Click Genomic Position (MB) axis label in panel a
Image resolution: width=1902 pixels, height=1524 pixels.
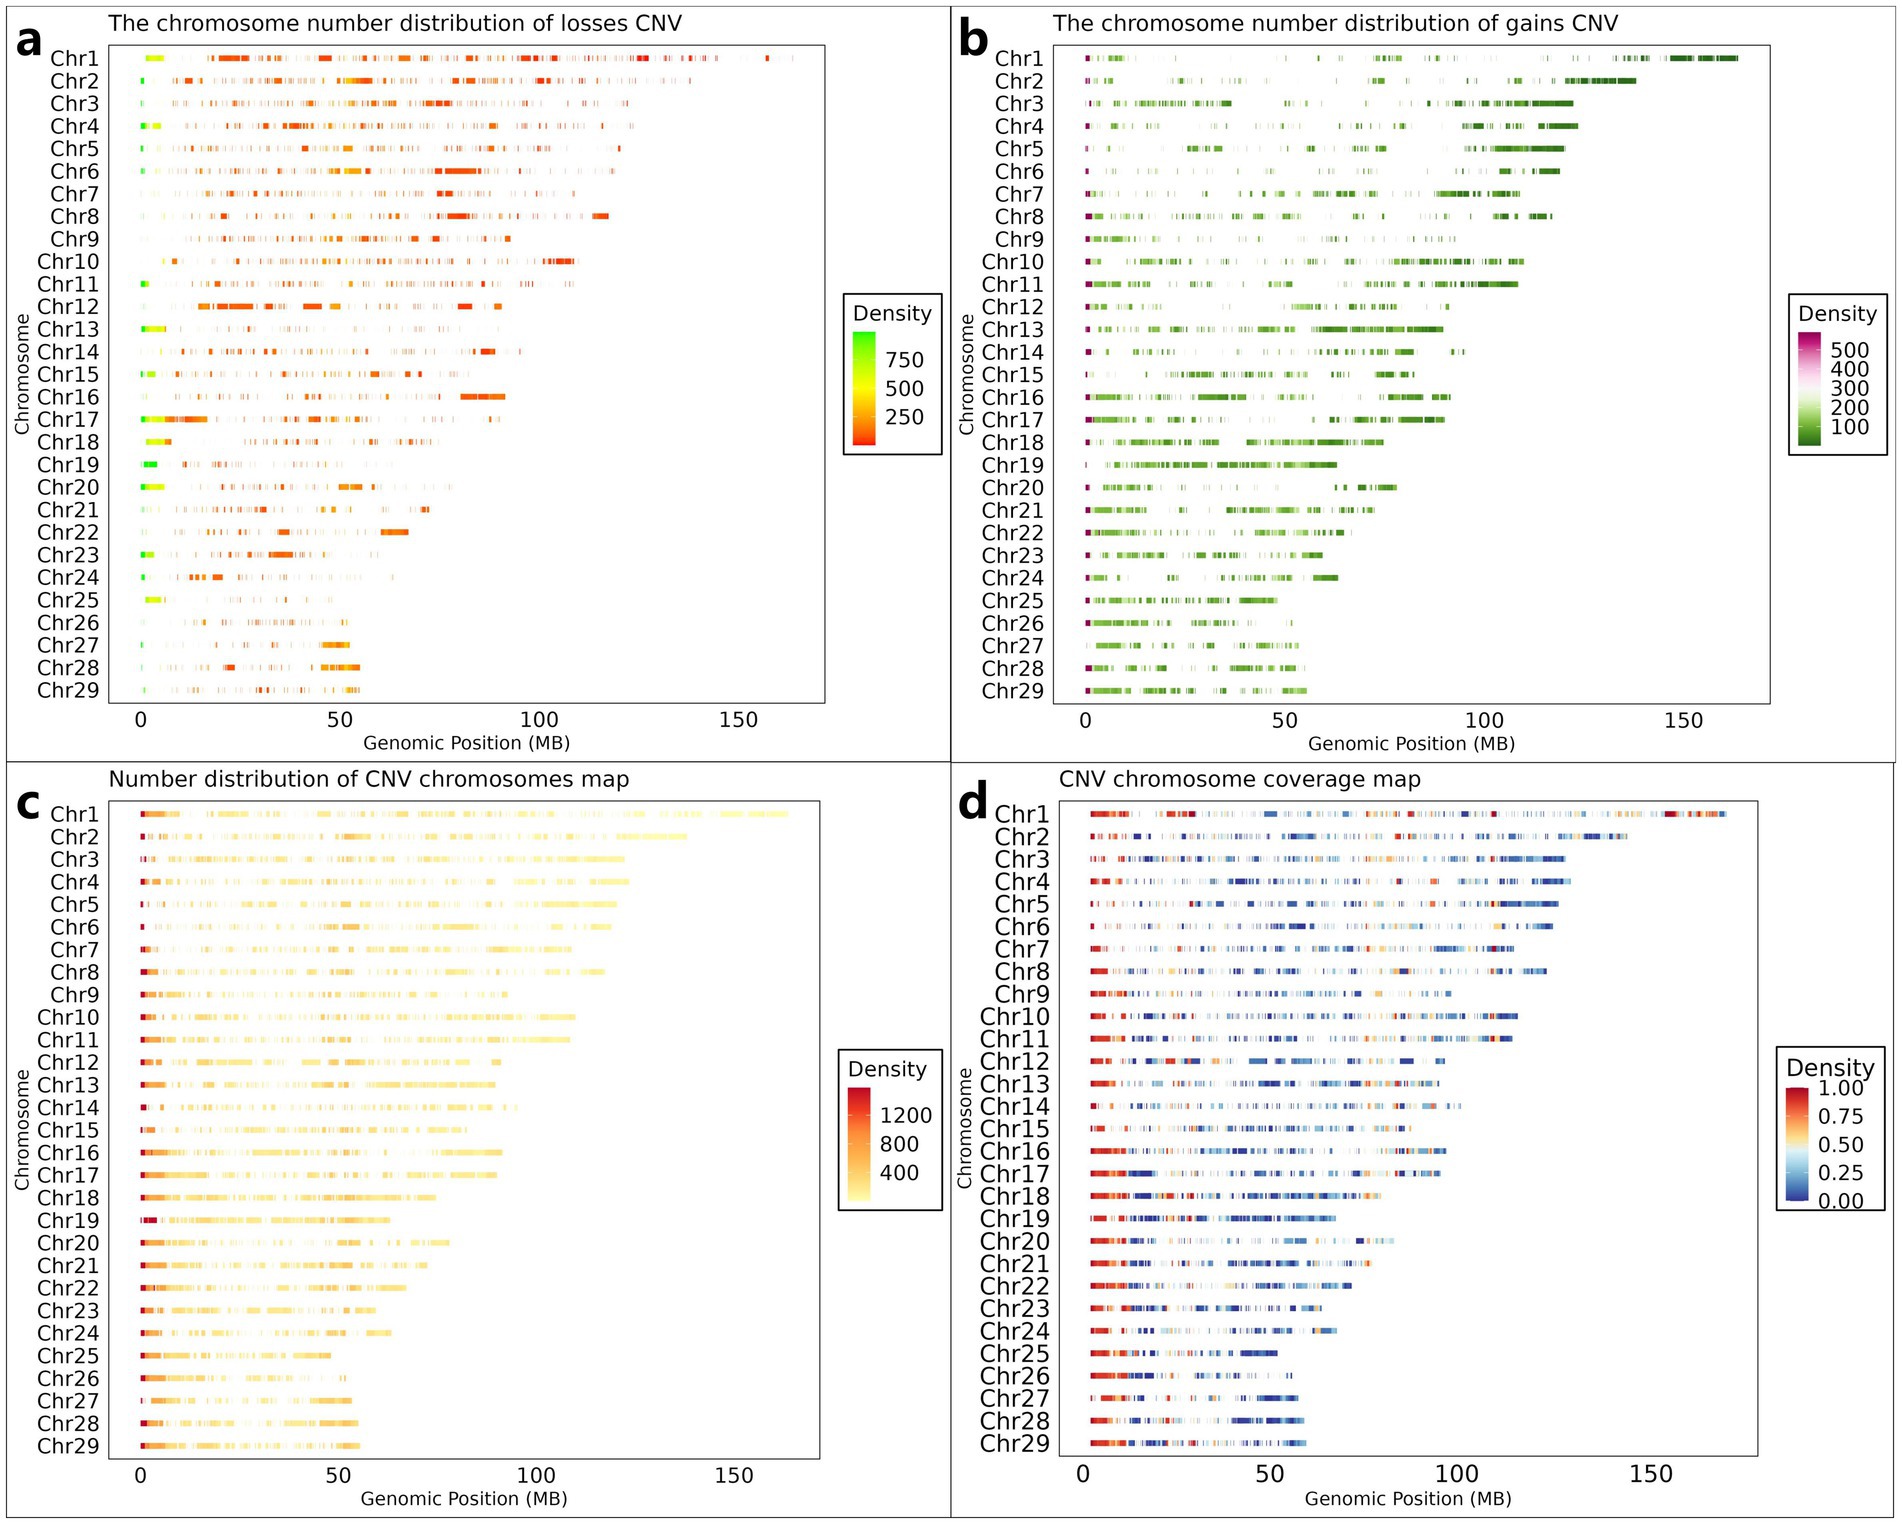[x=466, y=743]
